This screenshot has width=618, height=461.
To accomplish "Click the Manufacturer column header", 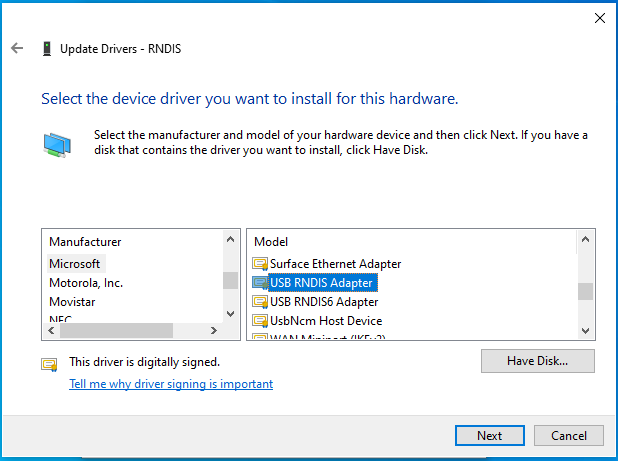I will [x=85, y=242].
